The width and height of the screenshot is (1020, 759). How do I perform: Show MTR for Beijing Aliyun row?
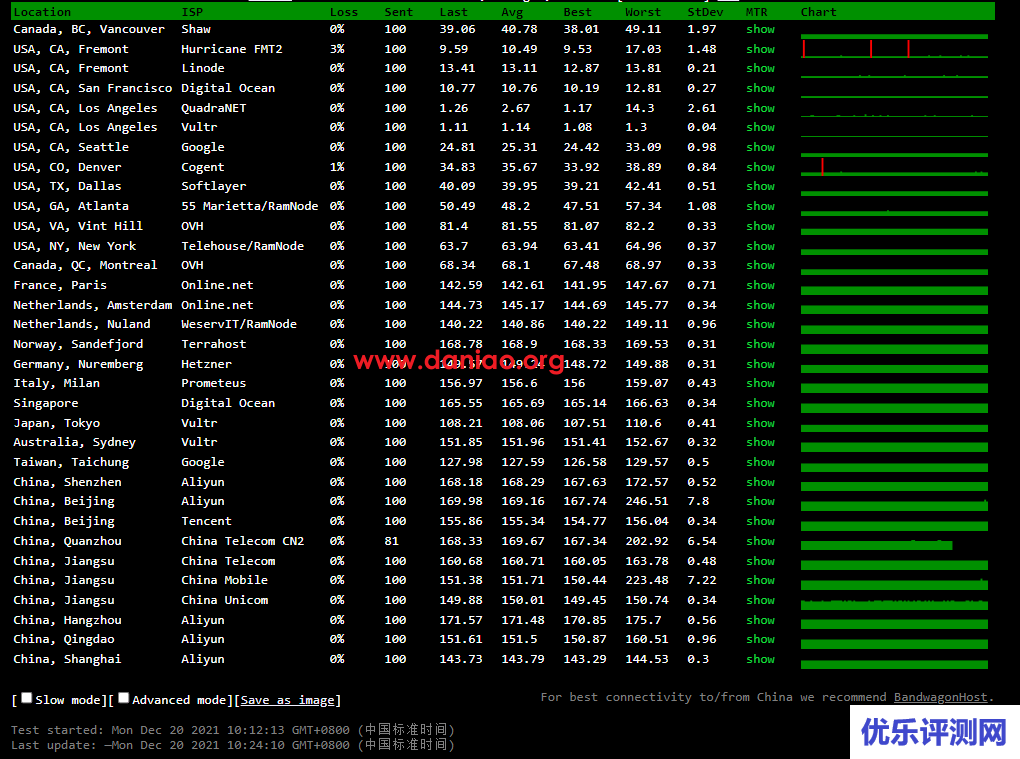(x=760, y=501)
